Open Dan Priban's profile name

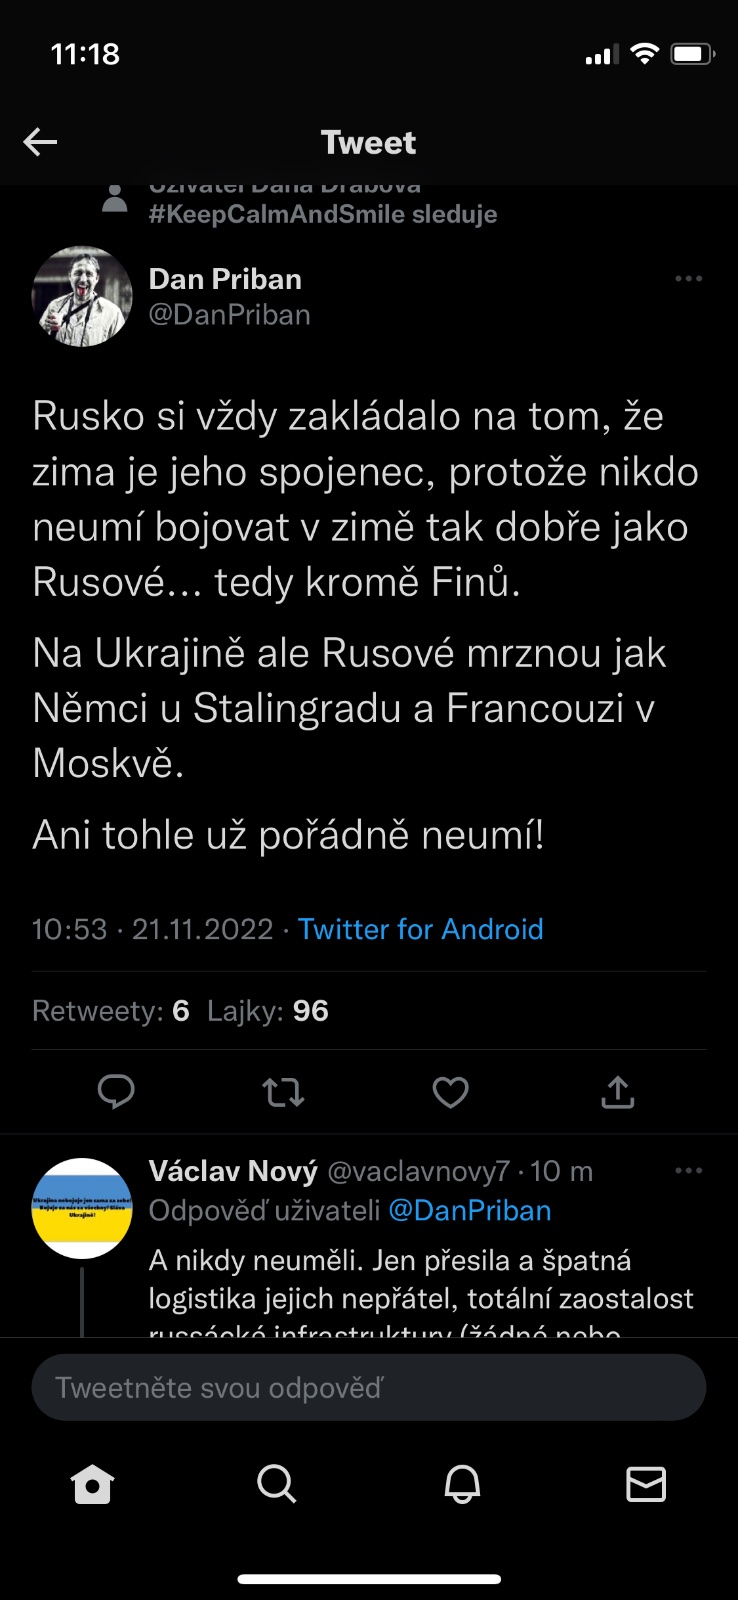click(225, 279)
